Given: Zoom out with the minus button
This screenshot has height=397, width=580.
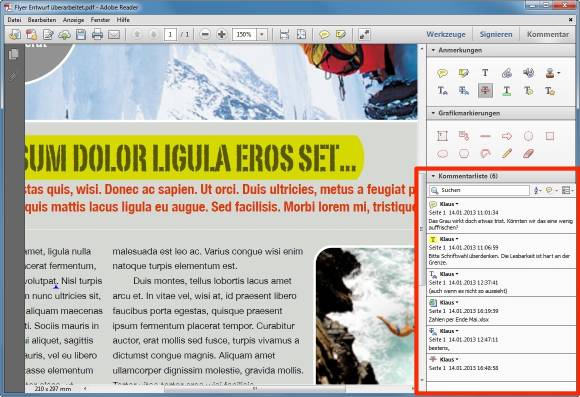Looking at the screenshot, I should point(205,35).
